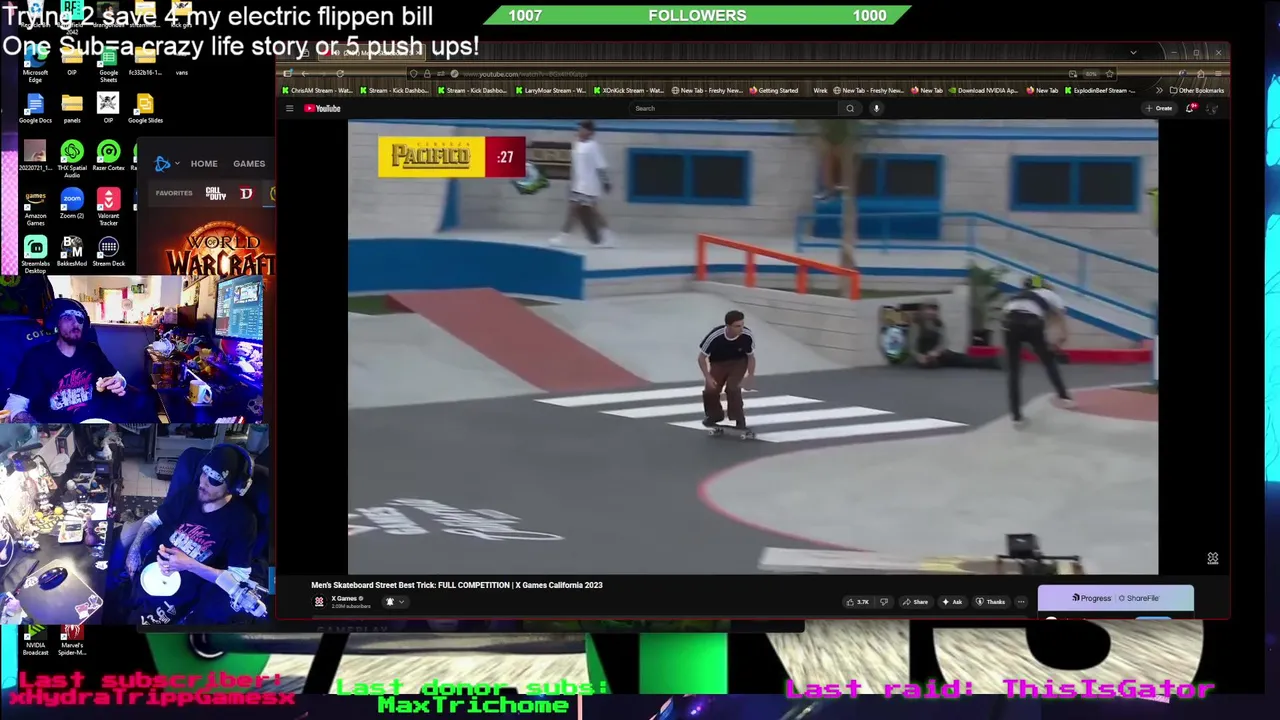Expand the browser tab list chevron

coord(1133,53)
